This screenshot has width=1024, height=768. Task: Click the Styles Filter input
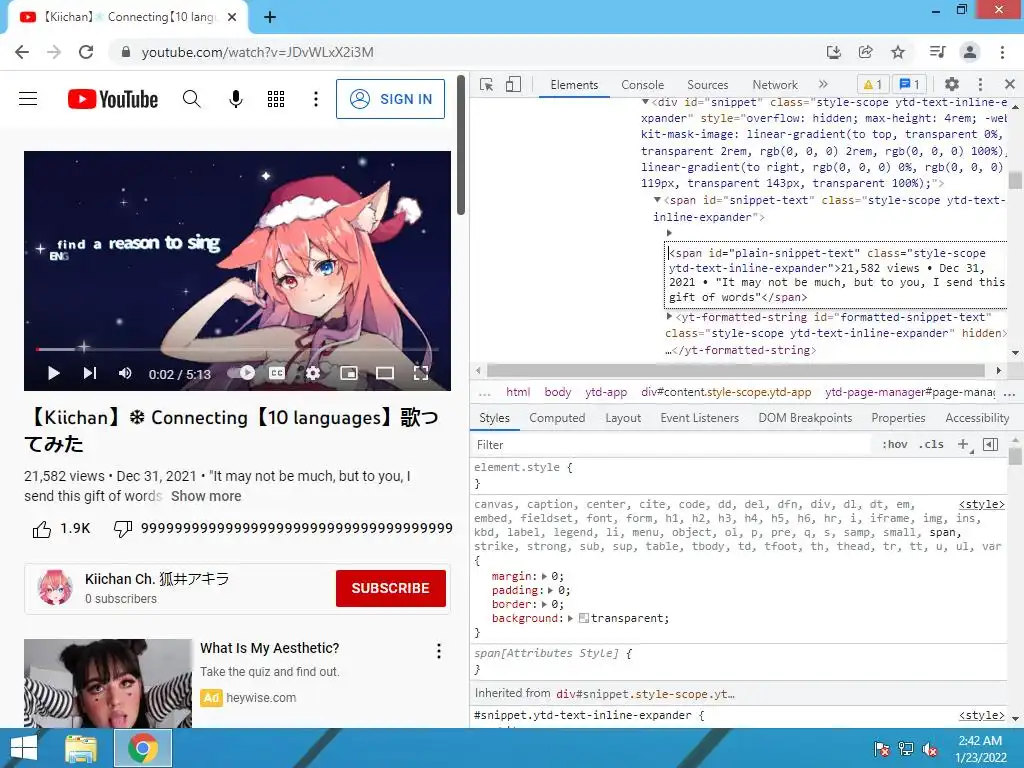(x=673, y=445)
